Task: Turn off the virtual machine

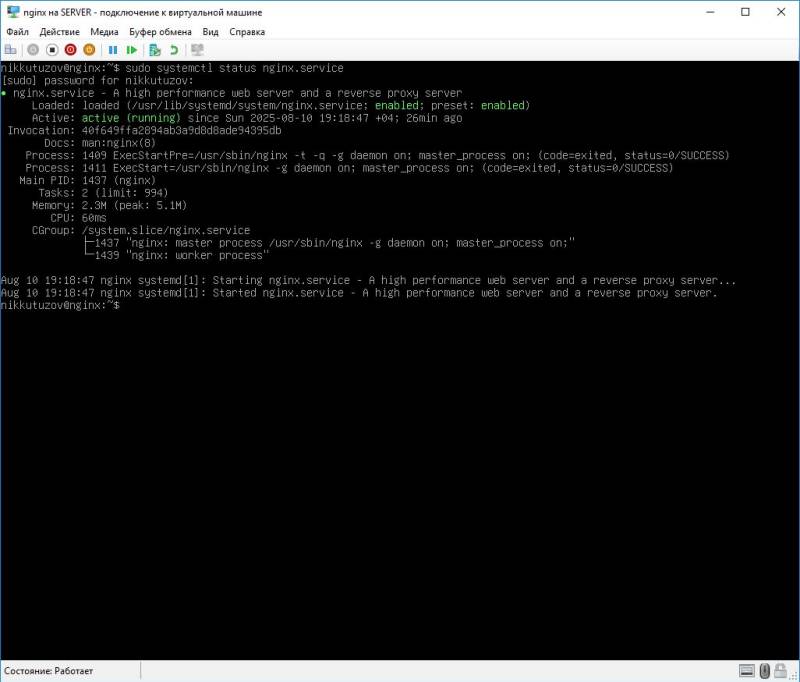Action: tap(52, 50)
